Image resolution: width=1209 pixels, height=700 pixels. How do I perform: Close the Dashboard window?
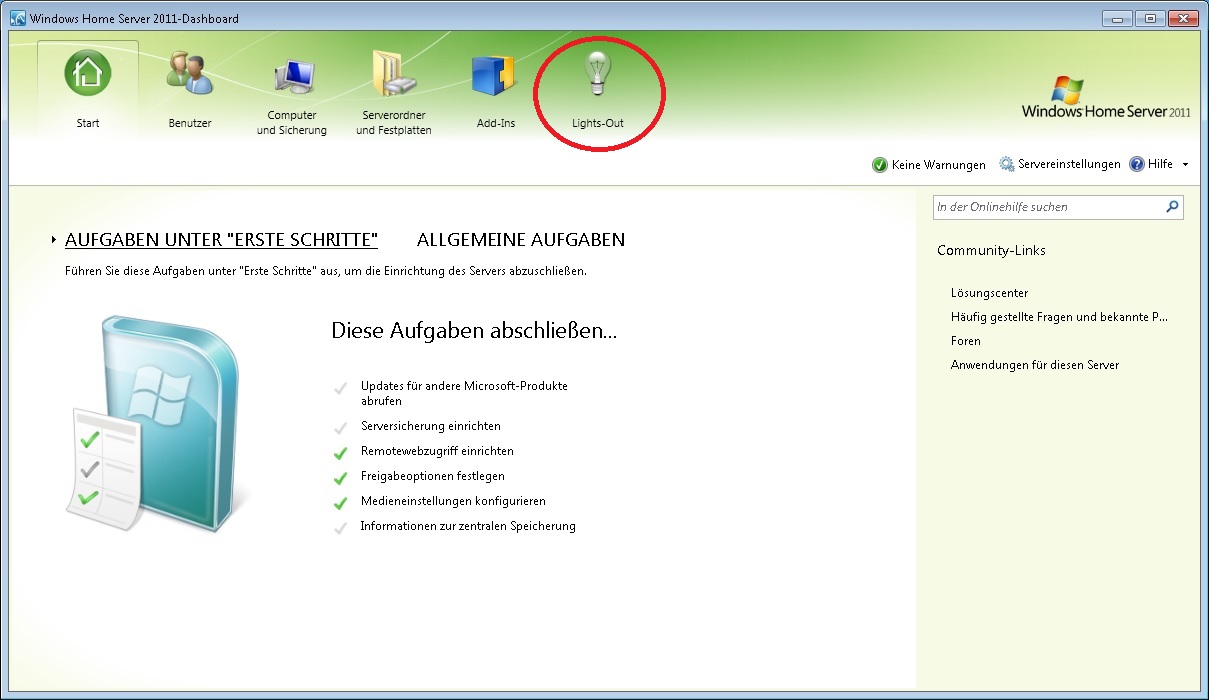tap(1183, 18)
